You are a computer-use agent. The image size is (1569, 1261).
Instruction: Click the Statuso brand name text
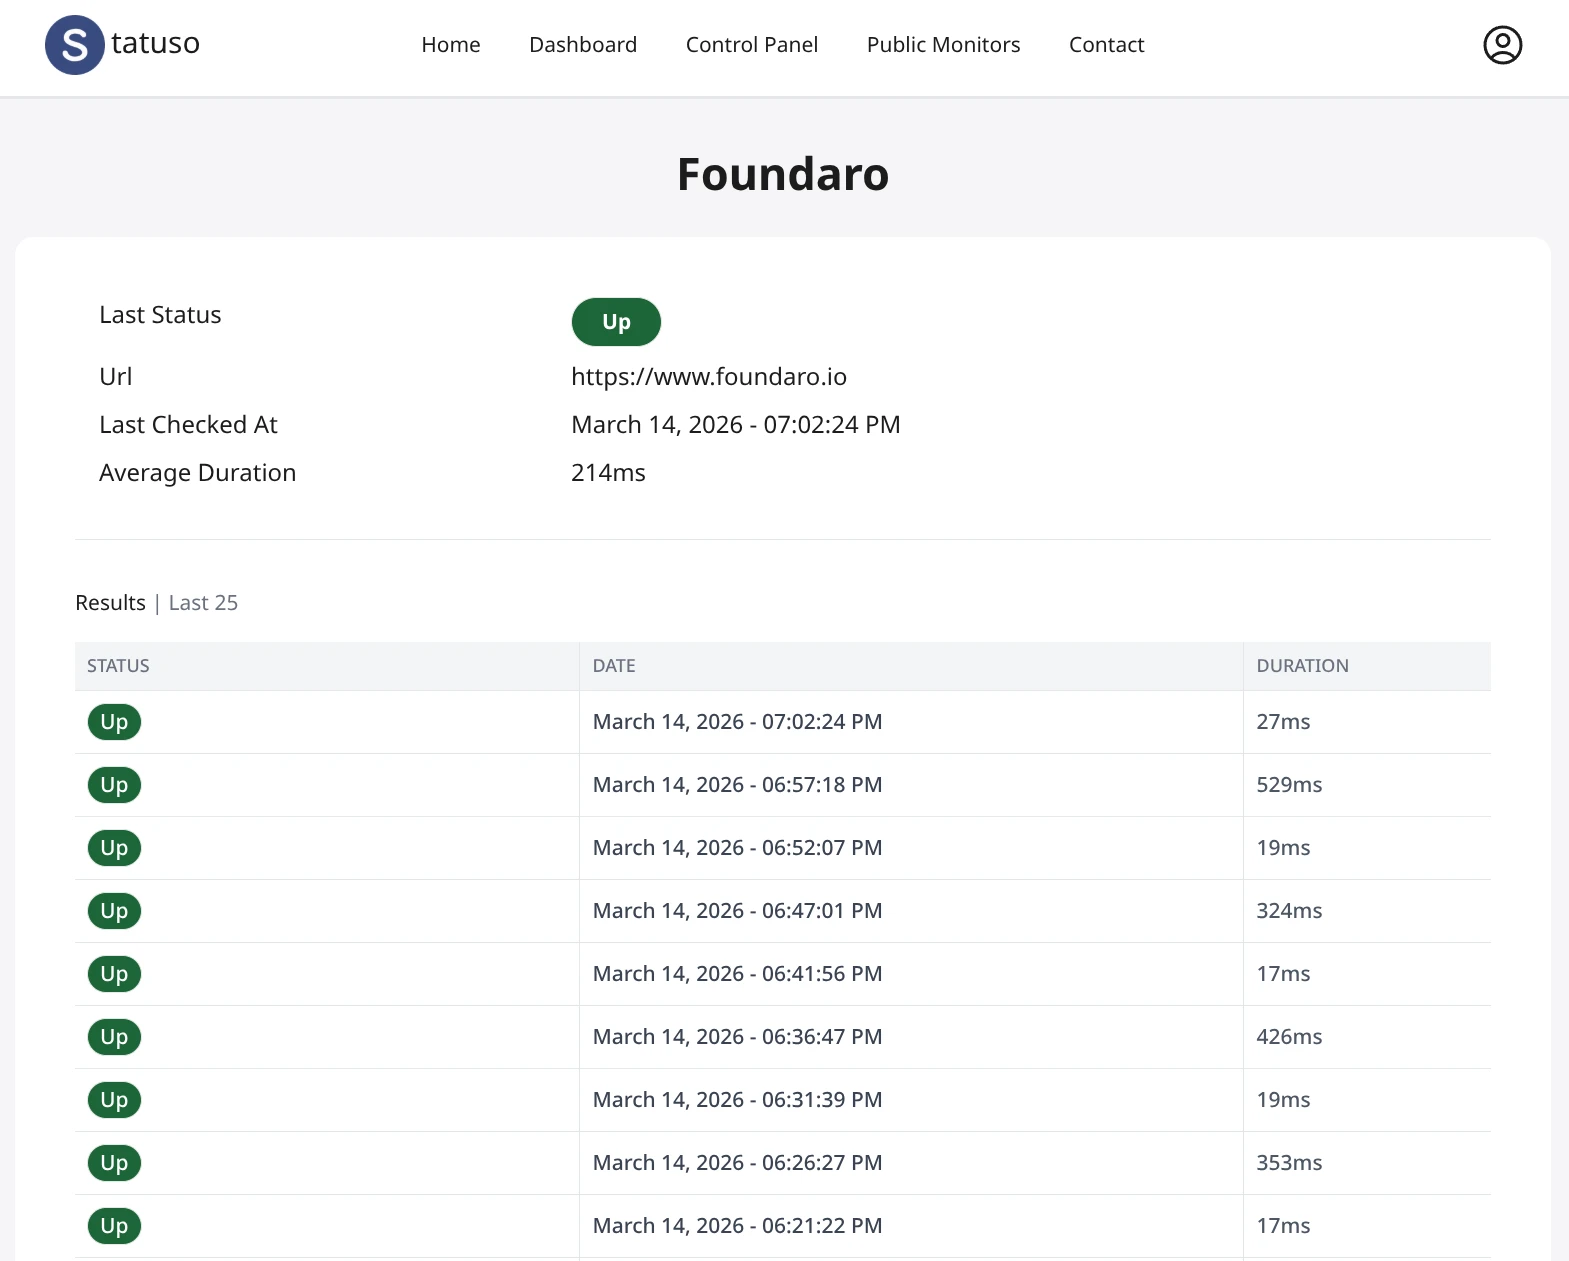(x=155, y=43)
